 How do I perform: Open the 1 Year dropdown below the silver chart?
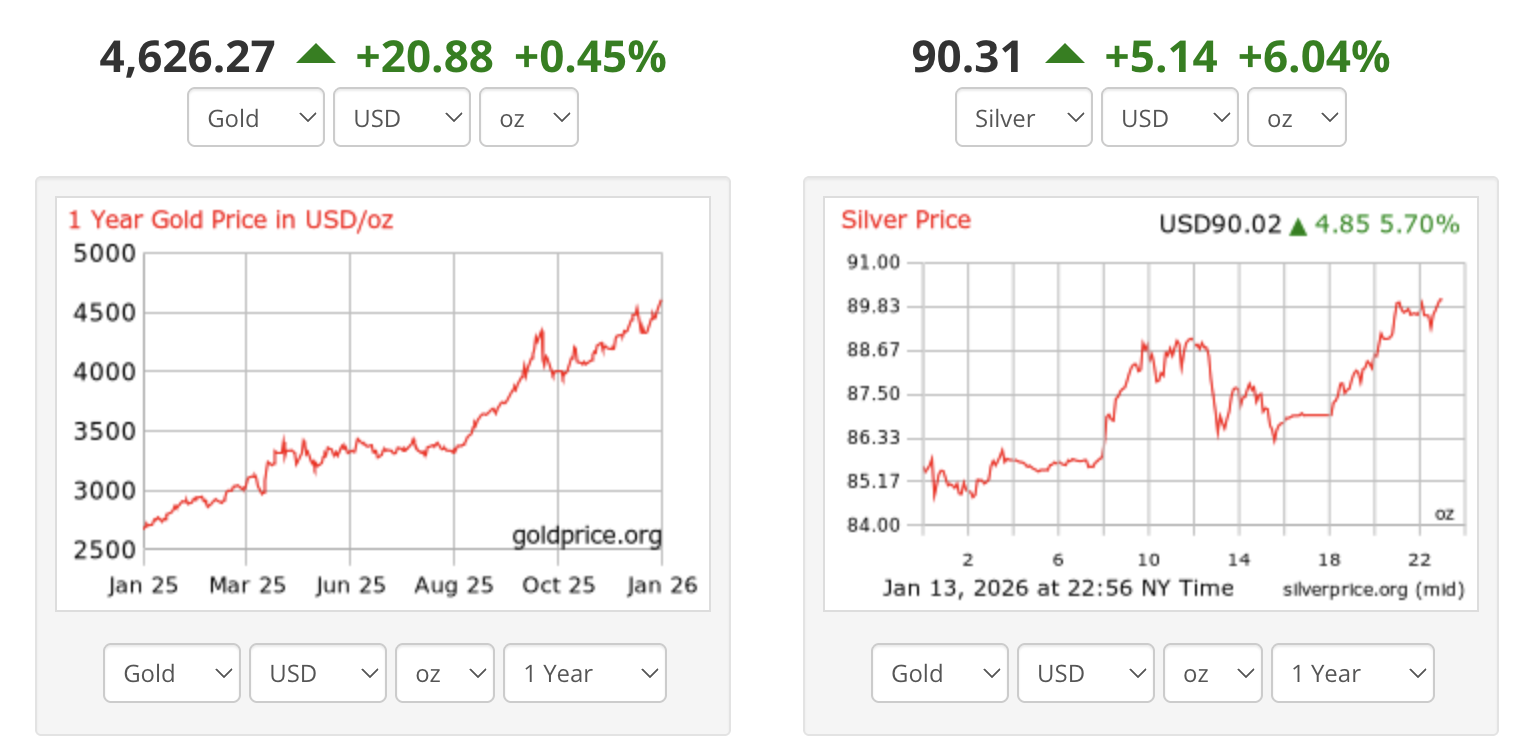click(1352, 673)
